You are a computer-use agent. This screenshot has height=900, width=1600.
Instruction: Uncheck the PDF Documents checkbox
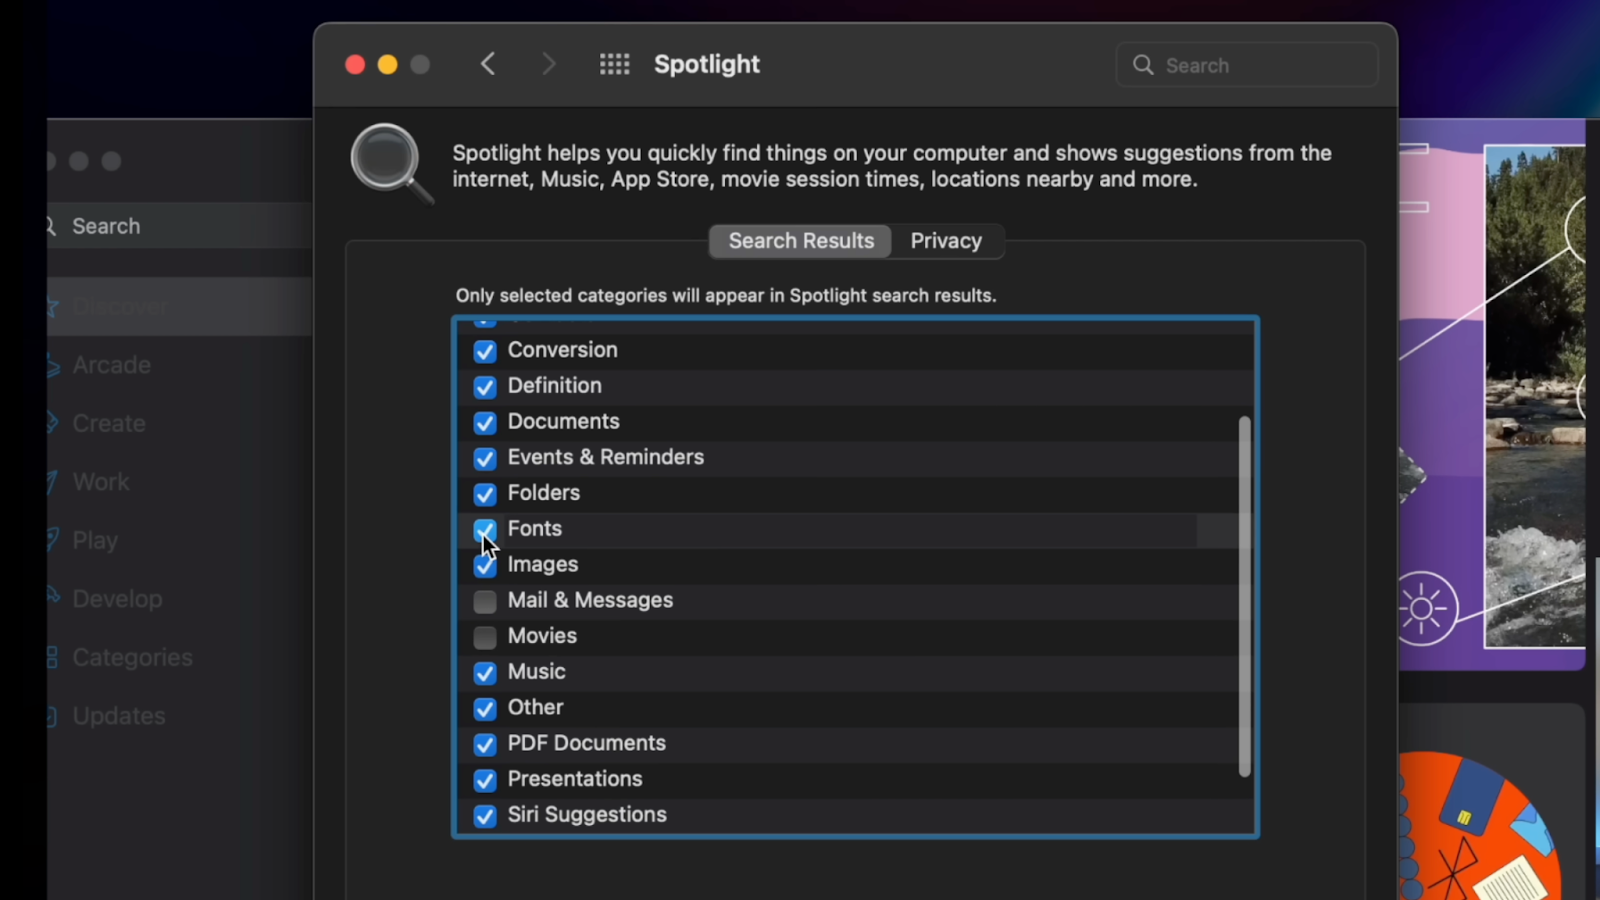(485, 744)
